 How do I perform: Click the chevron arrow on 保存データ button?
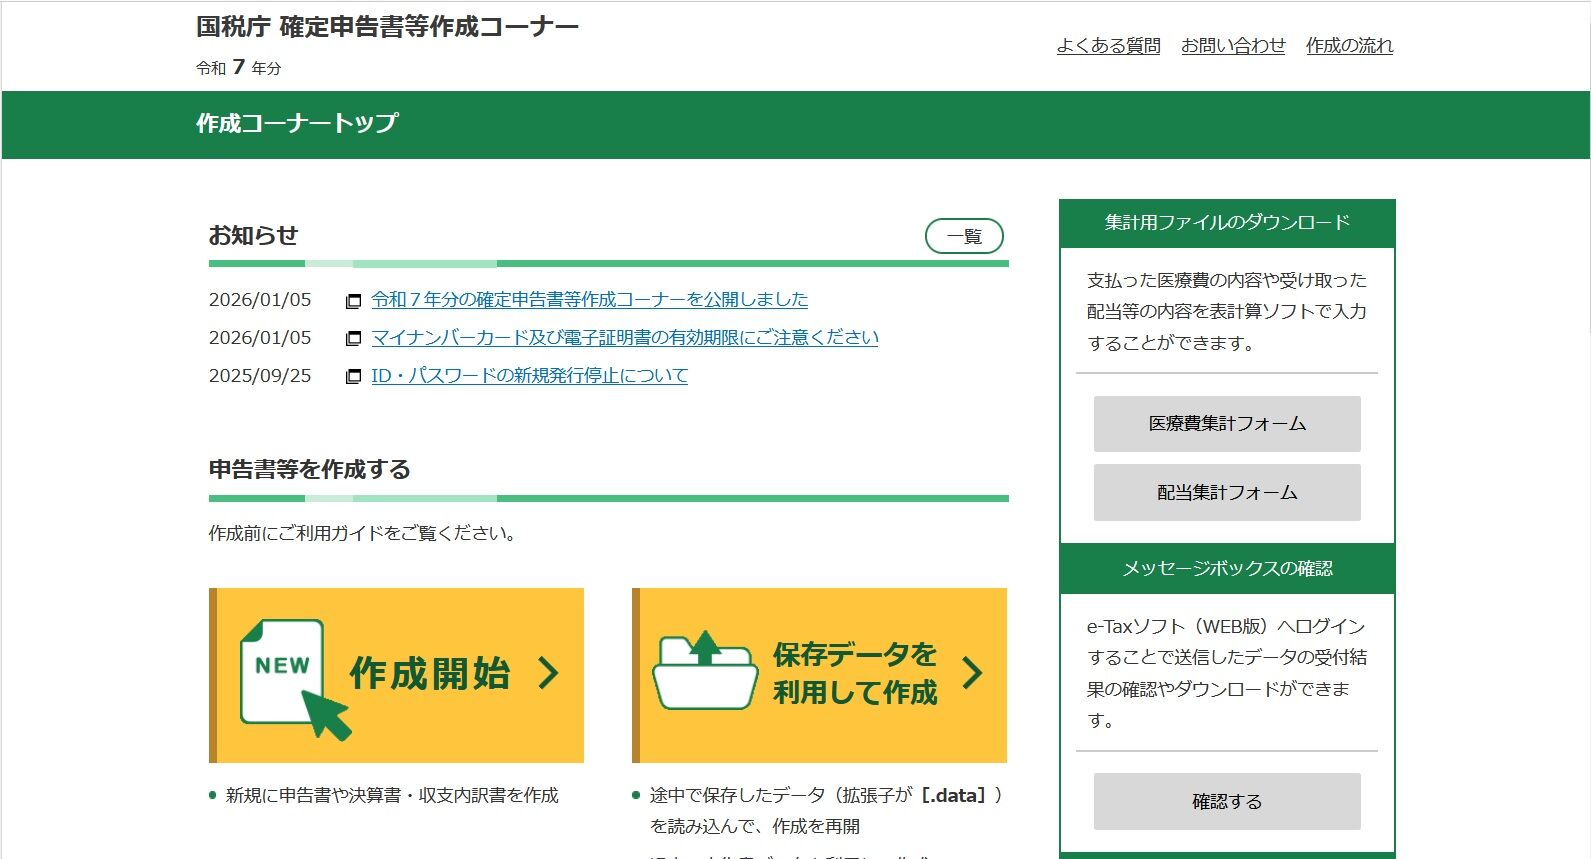972,673
